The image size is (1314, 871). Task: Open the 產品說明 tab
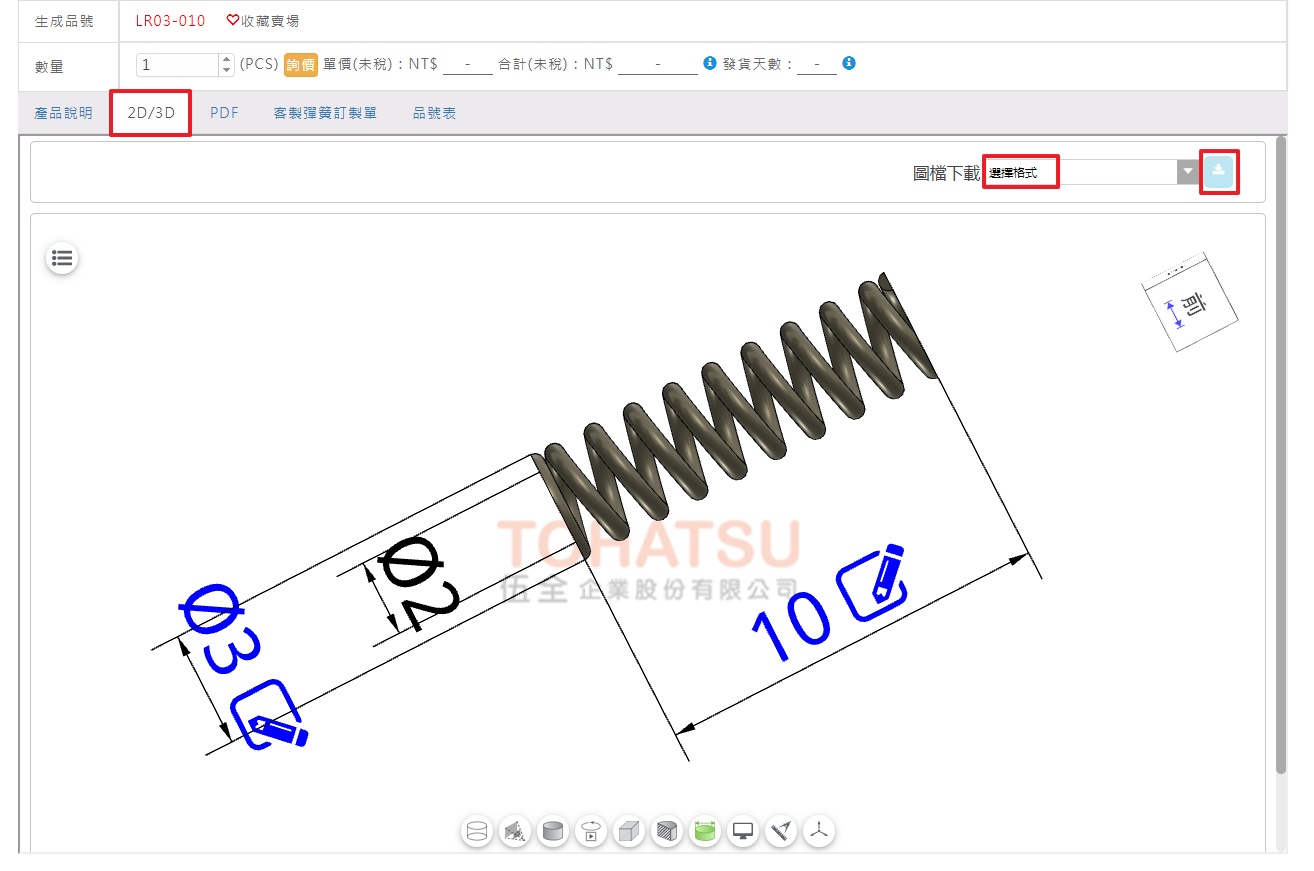(63, 113)
